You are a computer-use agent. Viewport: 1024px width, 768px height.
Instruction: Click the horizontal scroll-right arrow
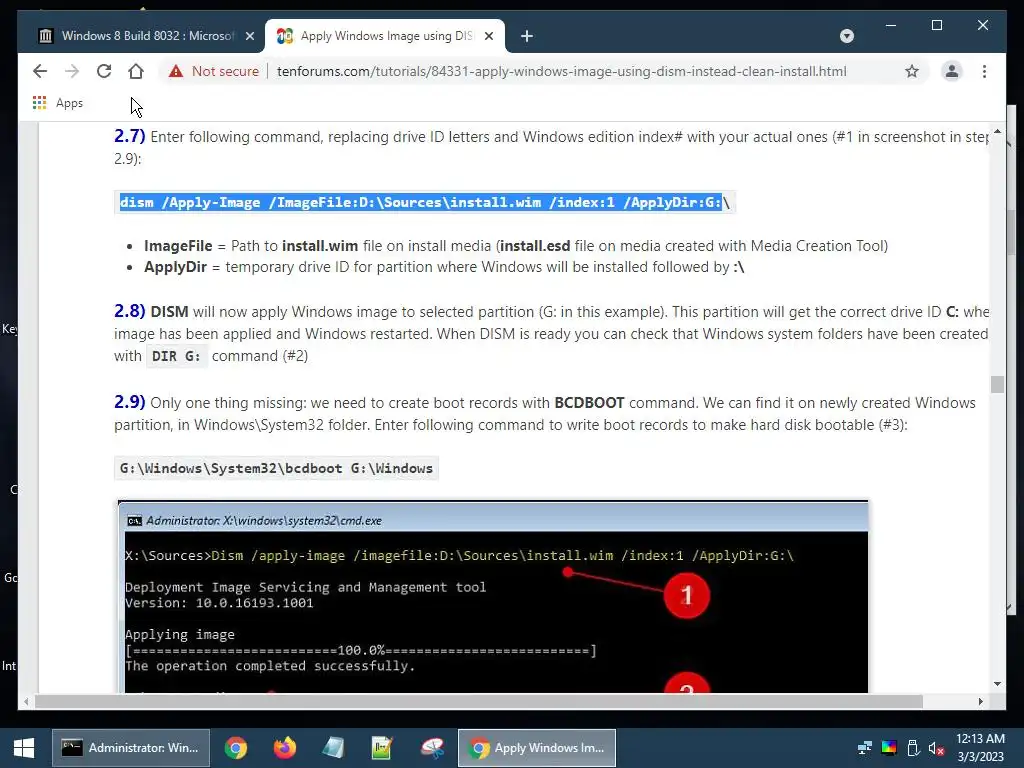980,701
